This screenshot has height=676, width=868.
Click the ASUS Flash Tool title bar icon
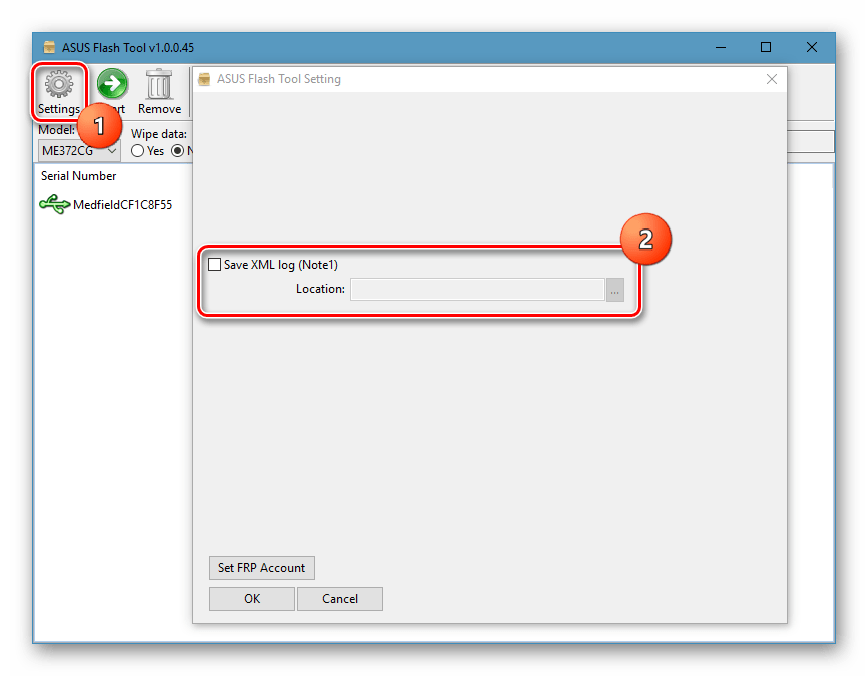pyautogui.click(x=49, y=47)
